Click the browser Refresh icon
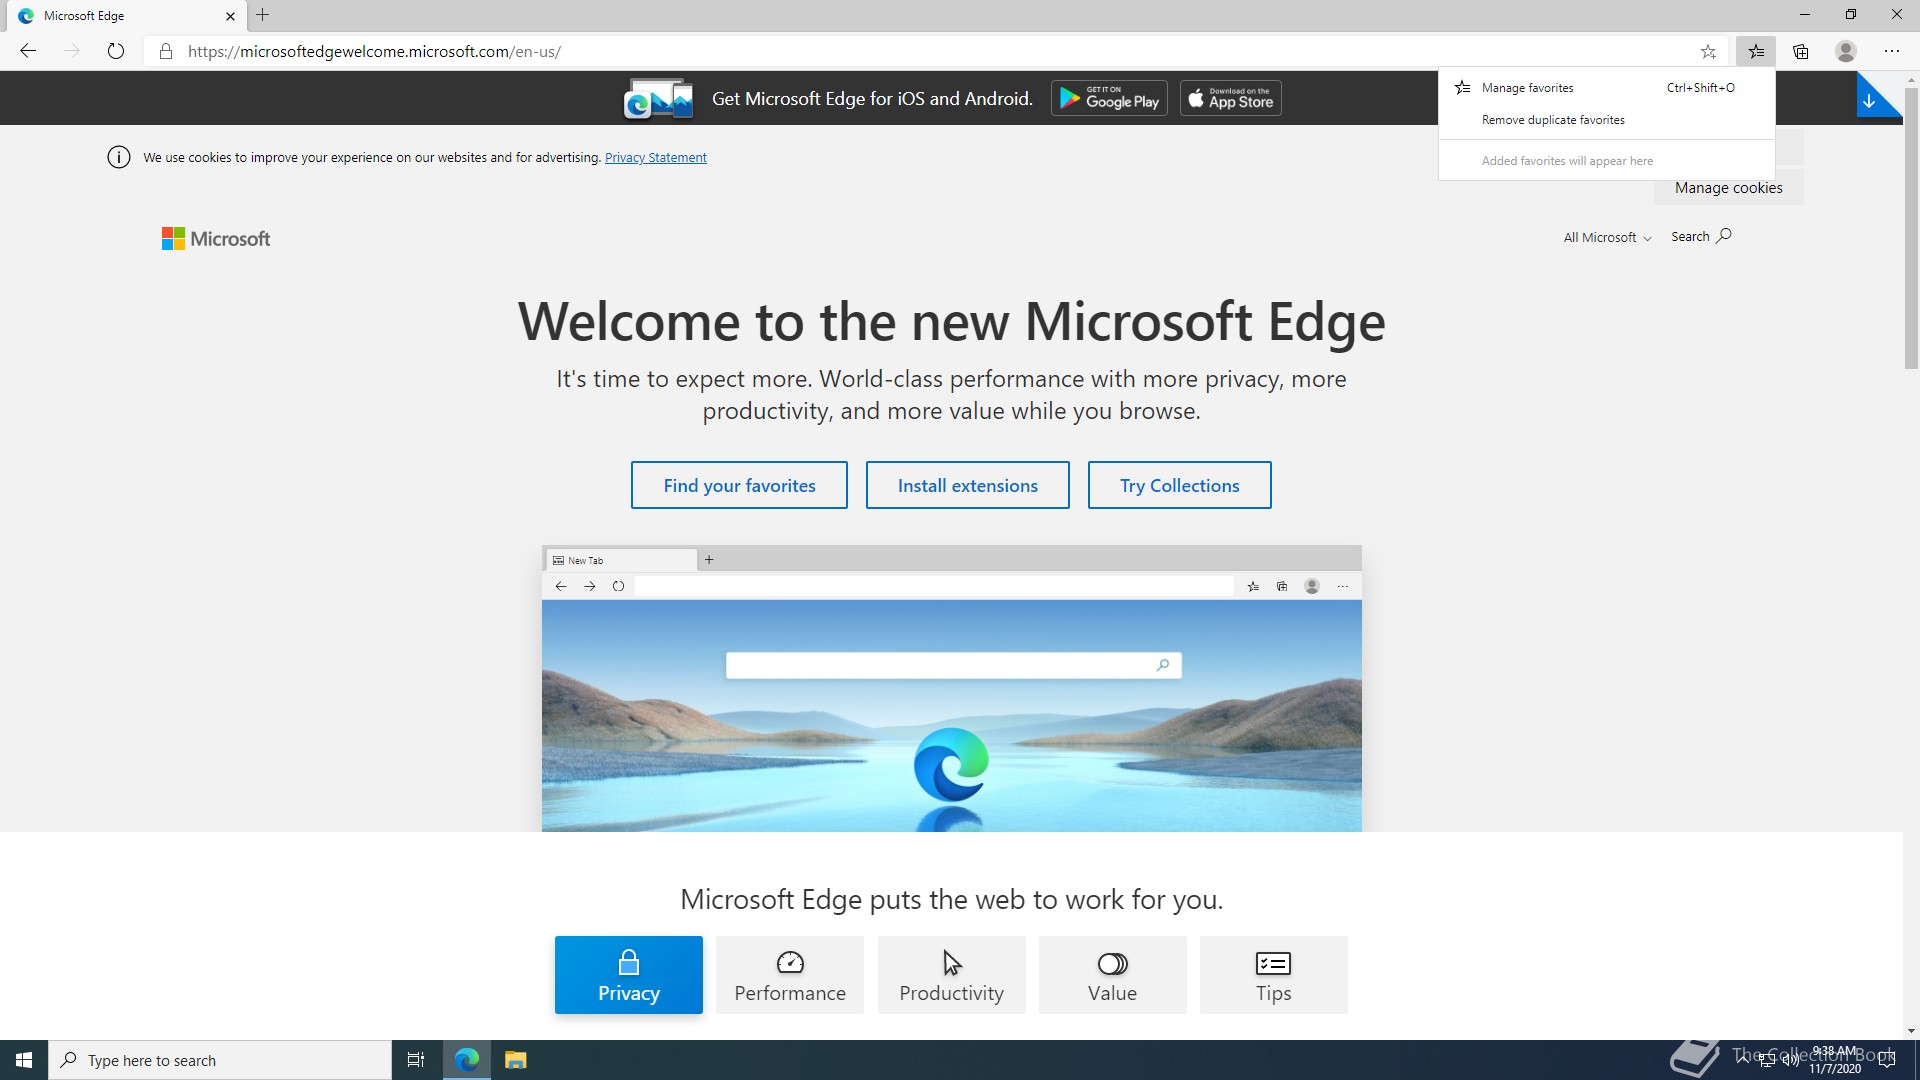Image resolution: width=1920 pixels, height=1080 pixels. tap(116, 51)
